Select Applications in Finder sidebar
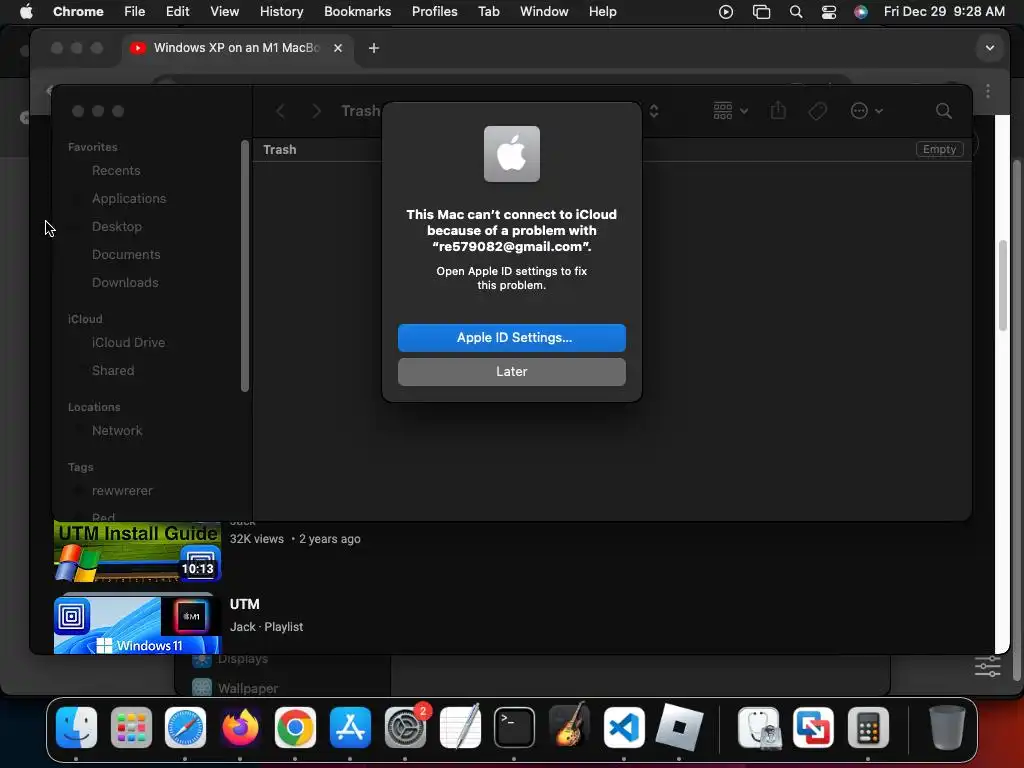Screen dimensions: 1024x768 coord(129,199)
